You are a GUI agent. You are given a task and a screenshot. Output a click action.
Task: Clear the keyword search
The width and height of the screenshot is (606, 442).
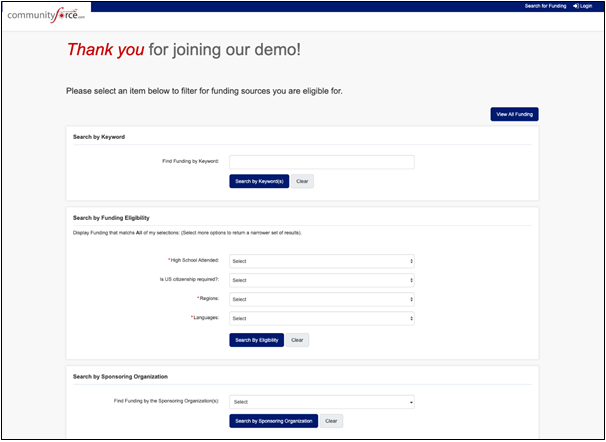point(302,181)
